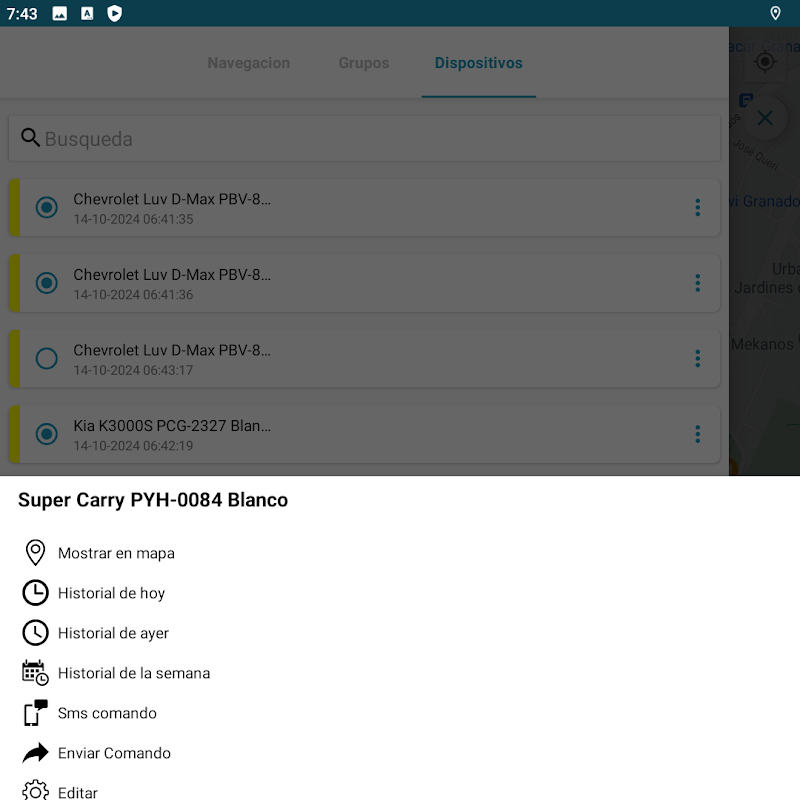800x800 pixels.
Task: Toggle radio button of first Chevrolet Luv D-Max
Action: (x=46, y=207)
